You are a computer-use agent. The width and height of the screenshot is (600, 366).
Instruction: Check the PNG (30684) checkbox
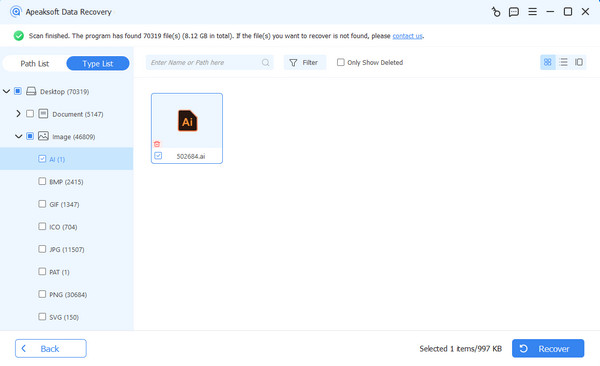tap(42, 294)
